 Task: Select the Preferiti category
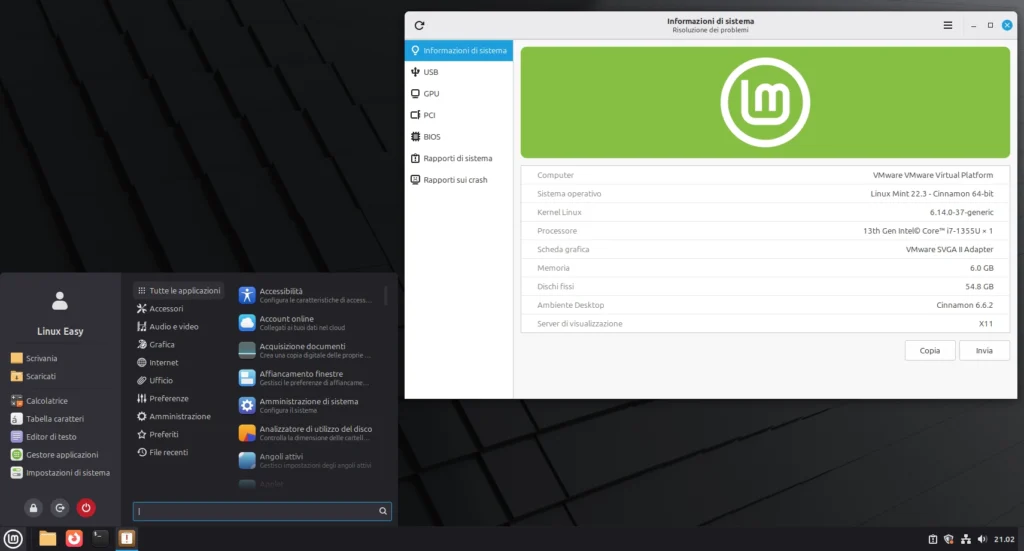pyautogui.click(x=178, y=434)
